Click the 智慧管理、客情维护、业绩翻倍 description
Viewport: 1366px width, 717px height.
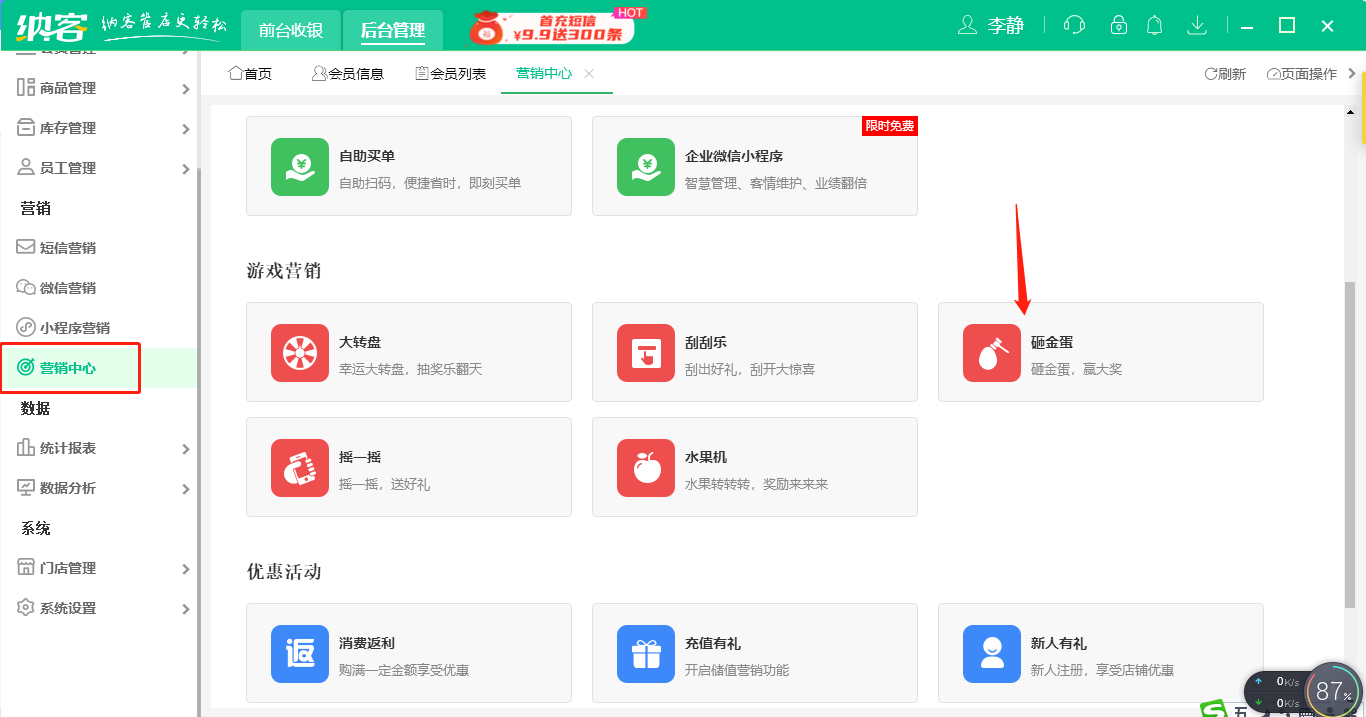[x=776, y=183]
